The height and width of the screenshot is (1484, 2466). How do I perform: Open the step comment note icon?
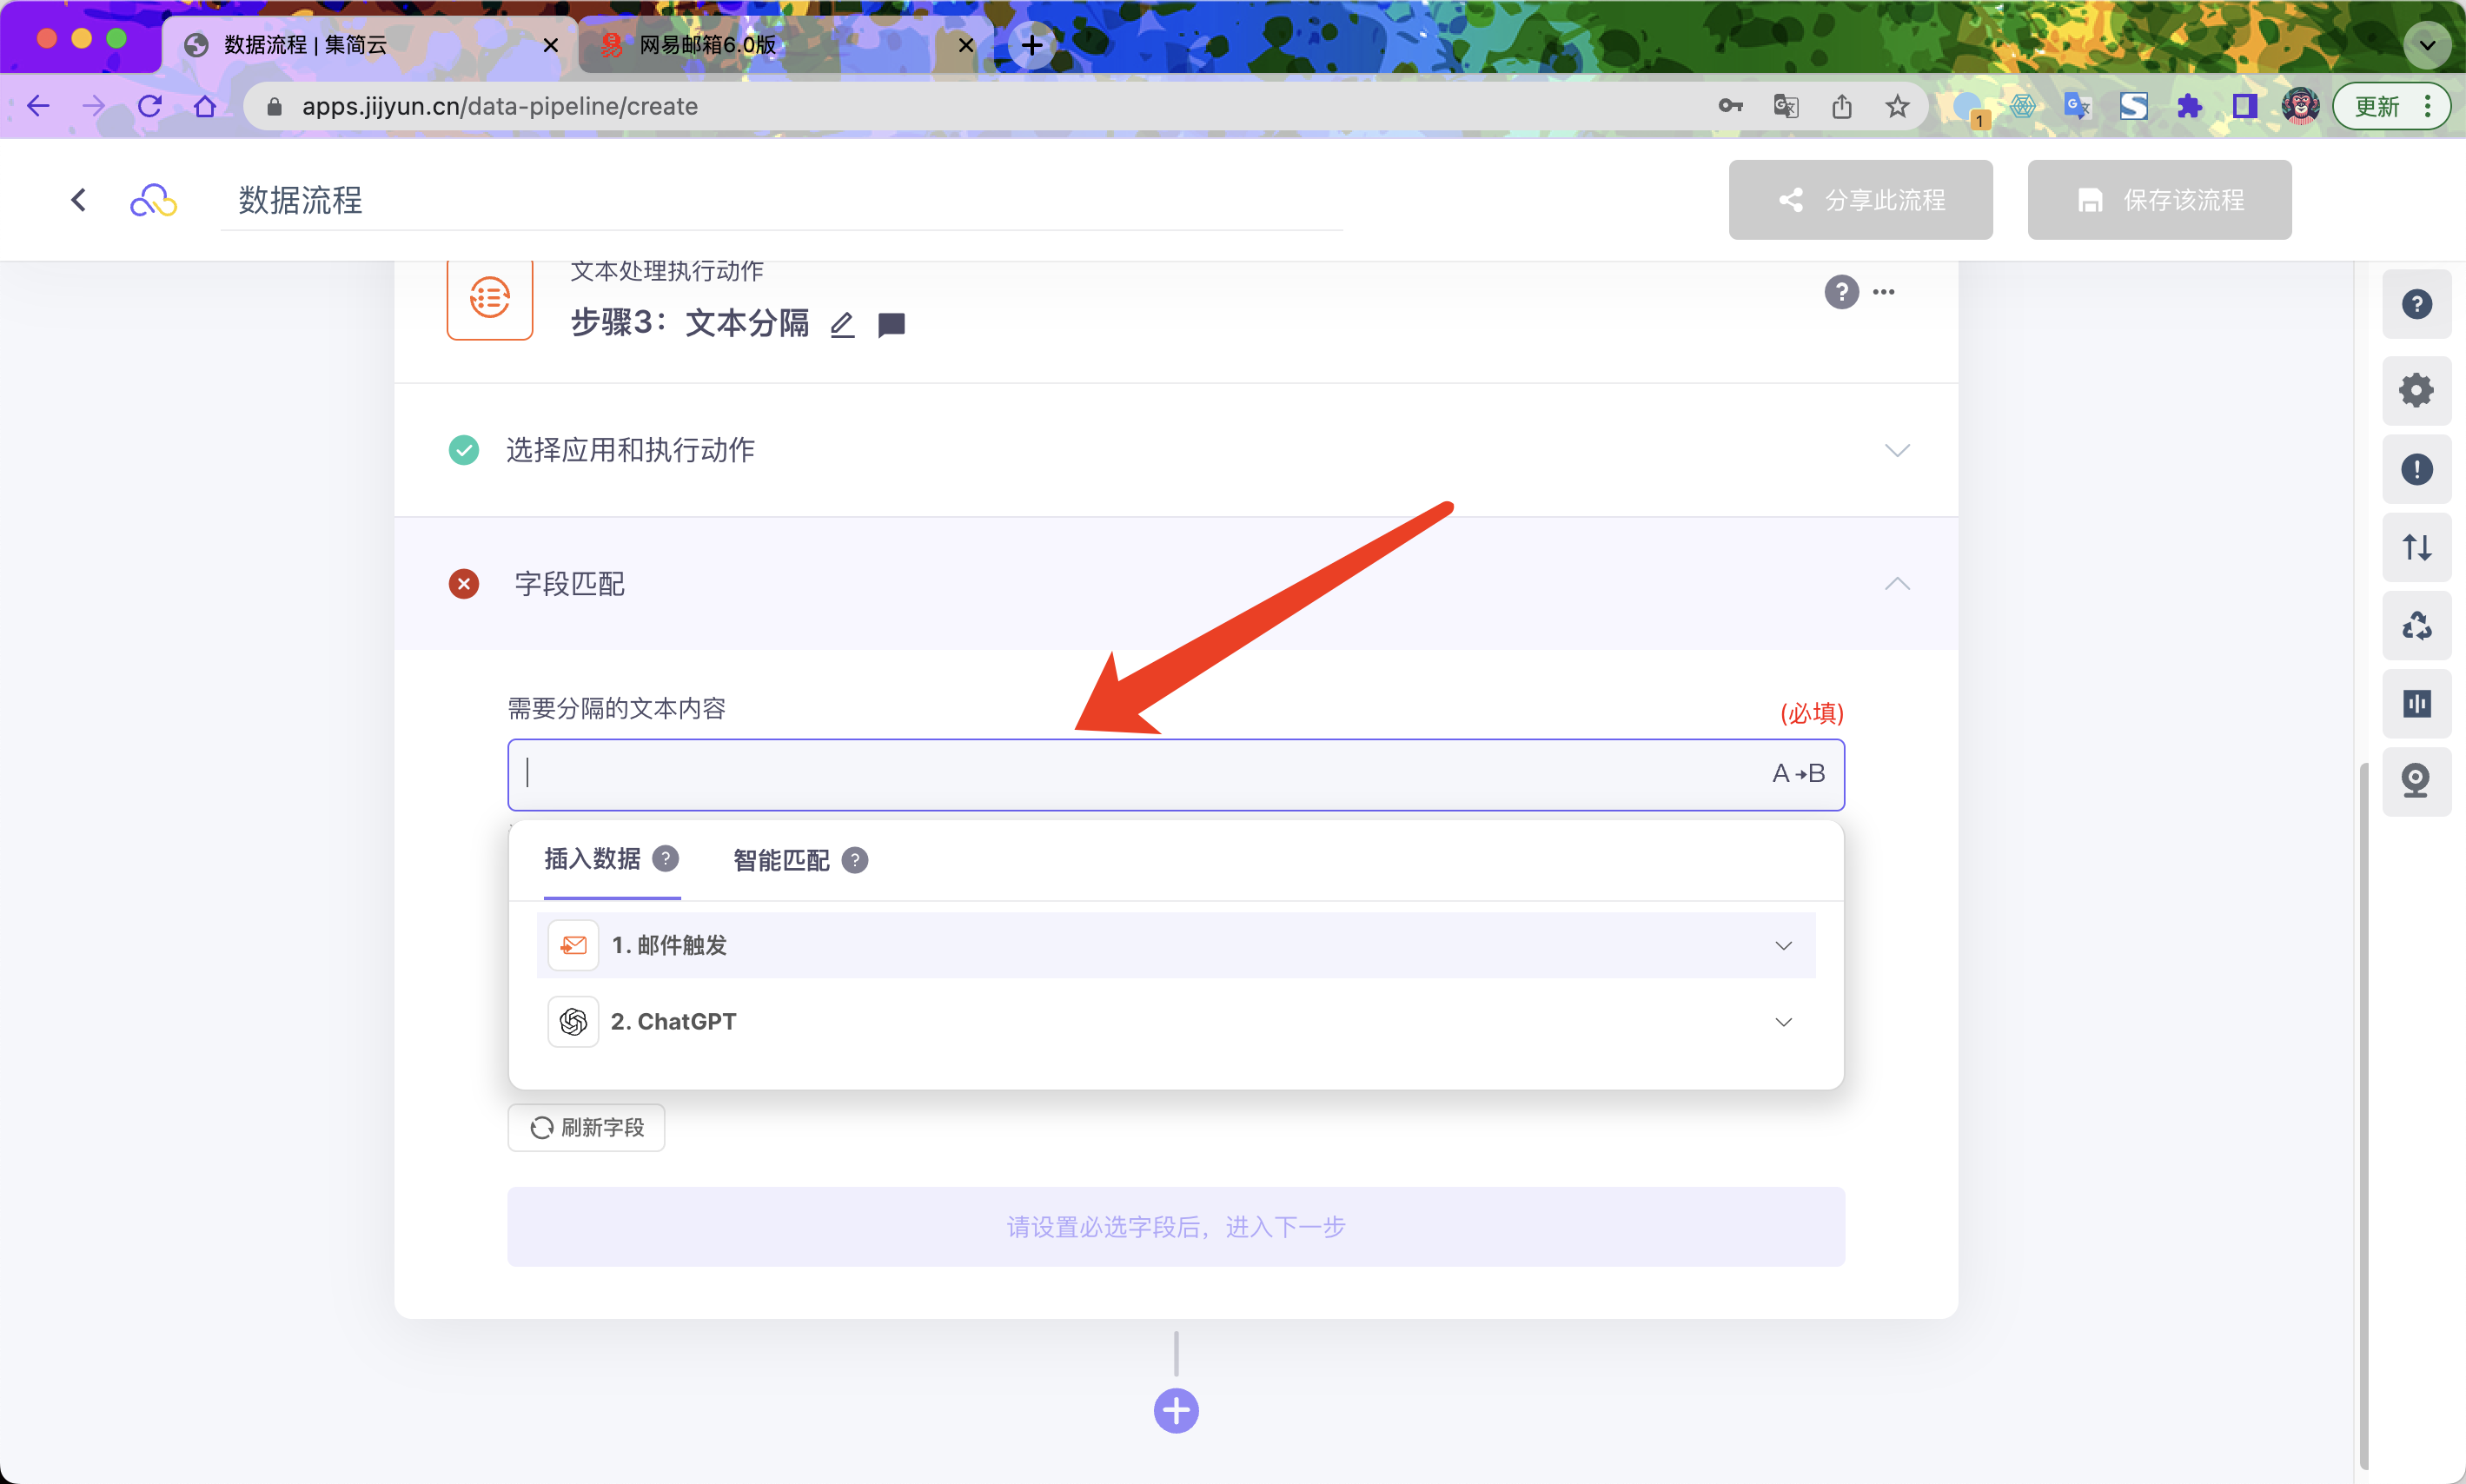[891, 325]
